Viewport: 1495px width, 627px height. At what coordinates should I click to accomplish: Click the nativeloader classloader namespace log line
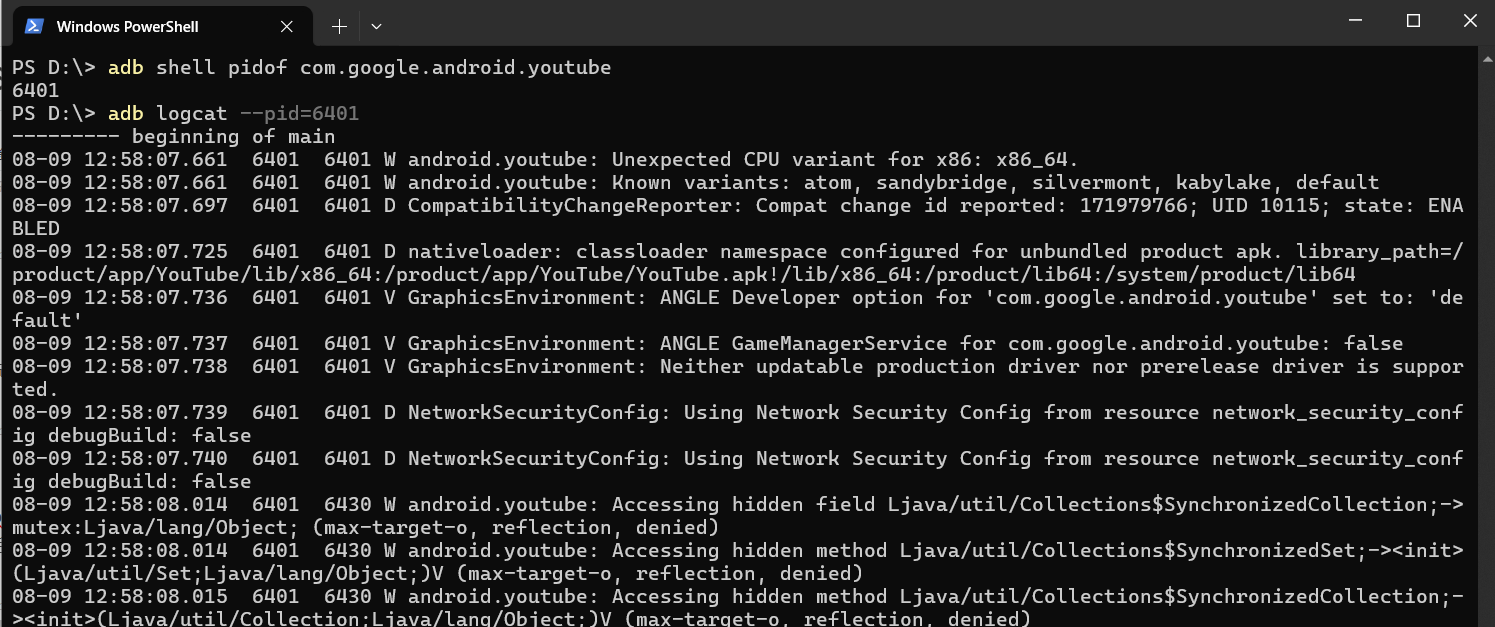pyautogui.click(x=700, y=251)
